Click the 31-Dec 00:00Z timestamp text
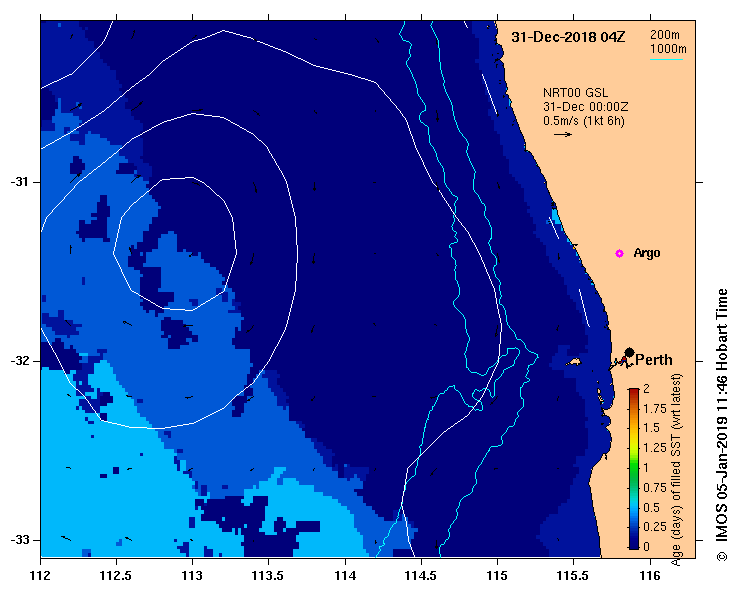This screenshot has width=739, height=592. tap(585, 107)
